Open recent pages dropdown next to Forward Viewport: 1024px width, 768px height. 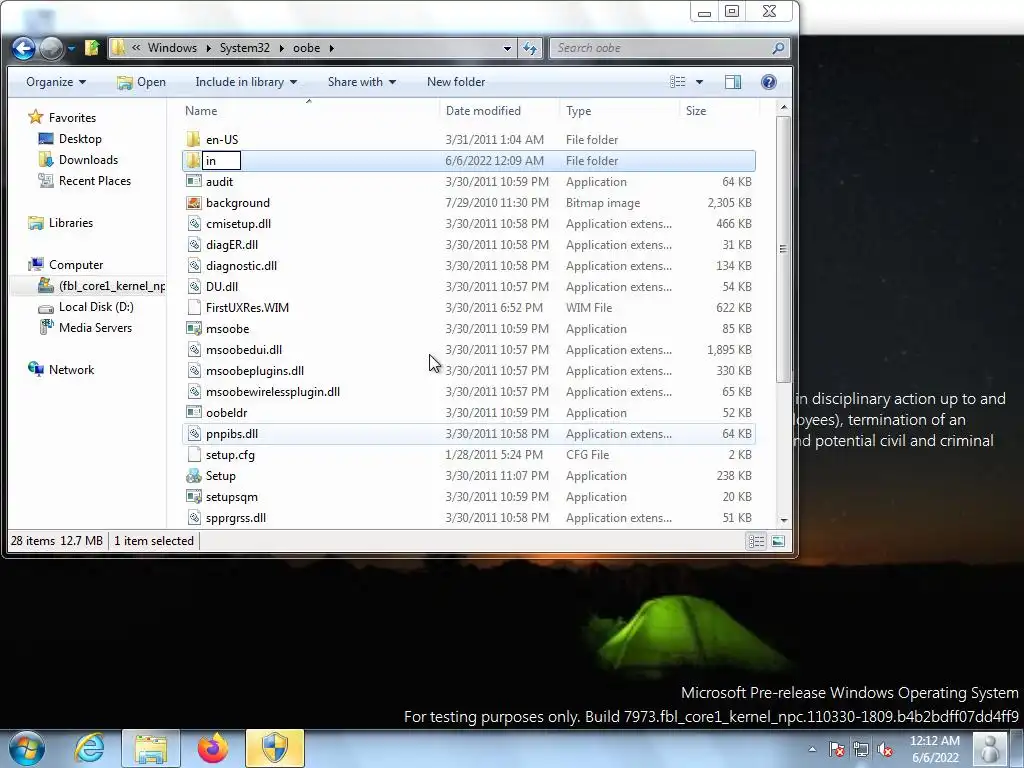click(71, 48)
